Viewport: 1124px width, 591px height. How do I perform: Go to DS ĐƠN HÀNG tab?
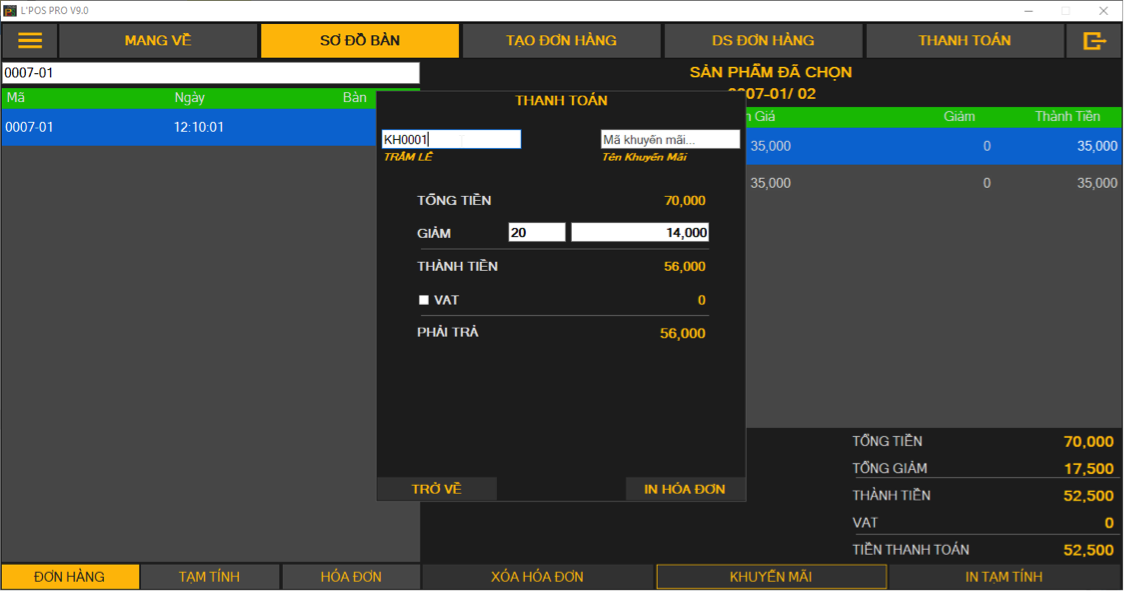763,41
